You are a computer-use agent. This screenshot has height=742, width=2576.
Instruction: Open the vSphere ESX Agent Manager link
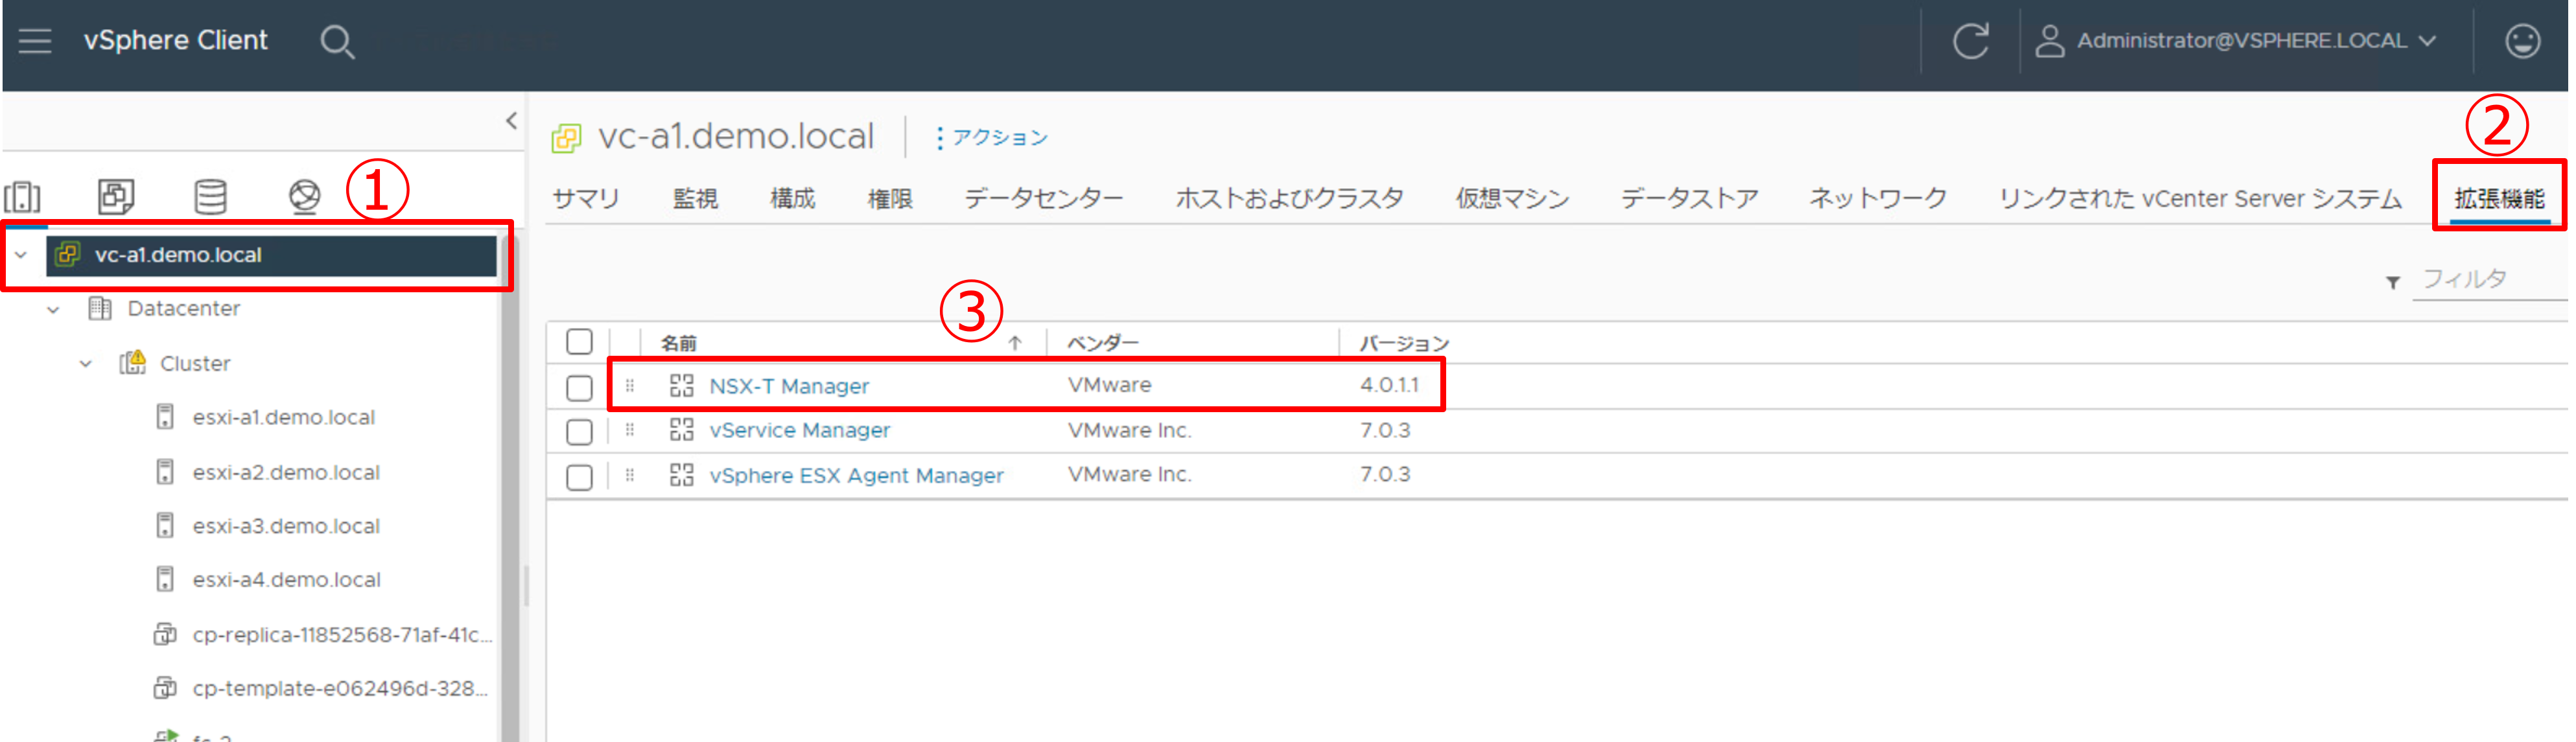click(x=856, y=476)
